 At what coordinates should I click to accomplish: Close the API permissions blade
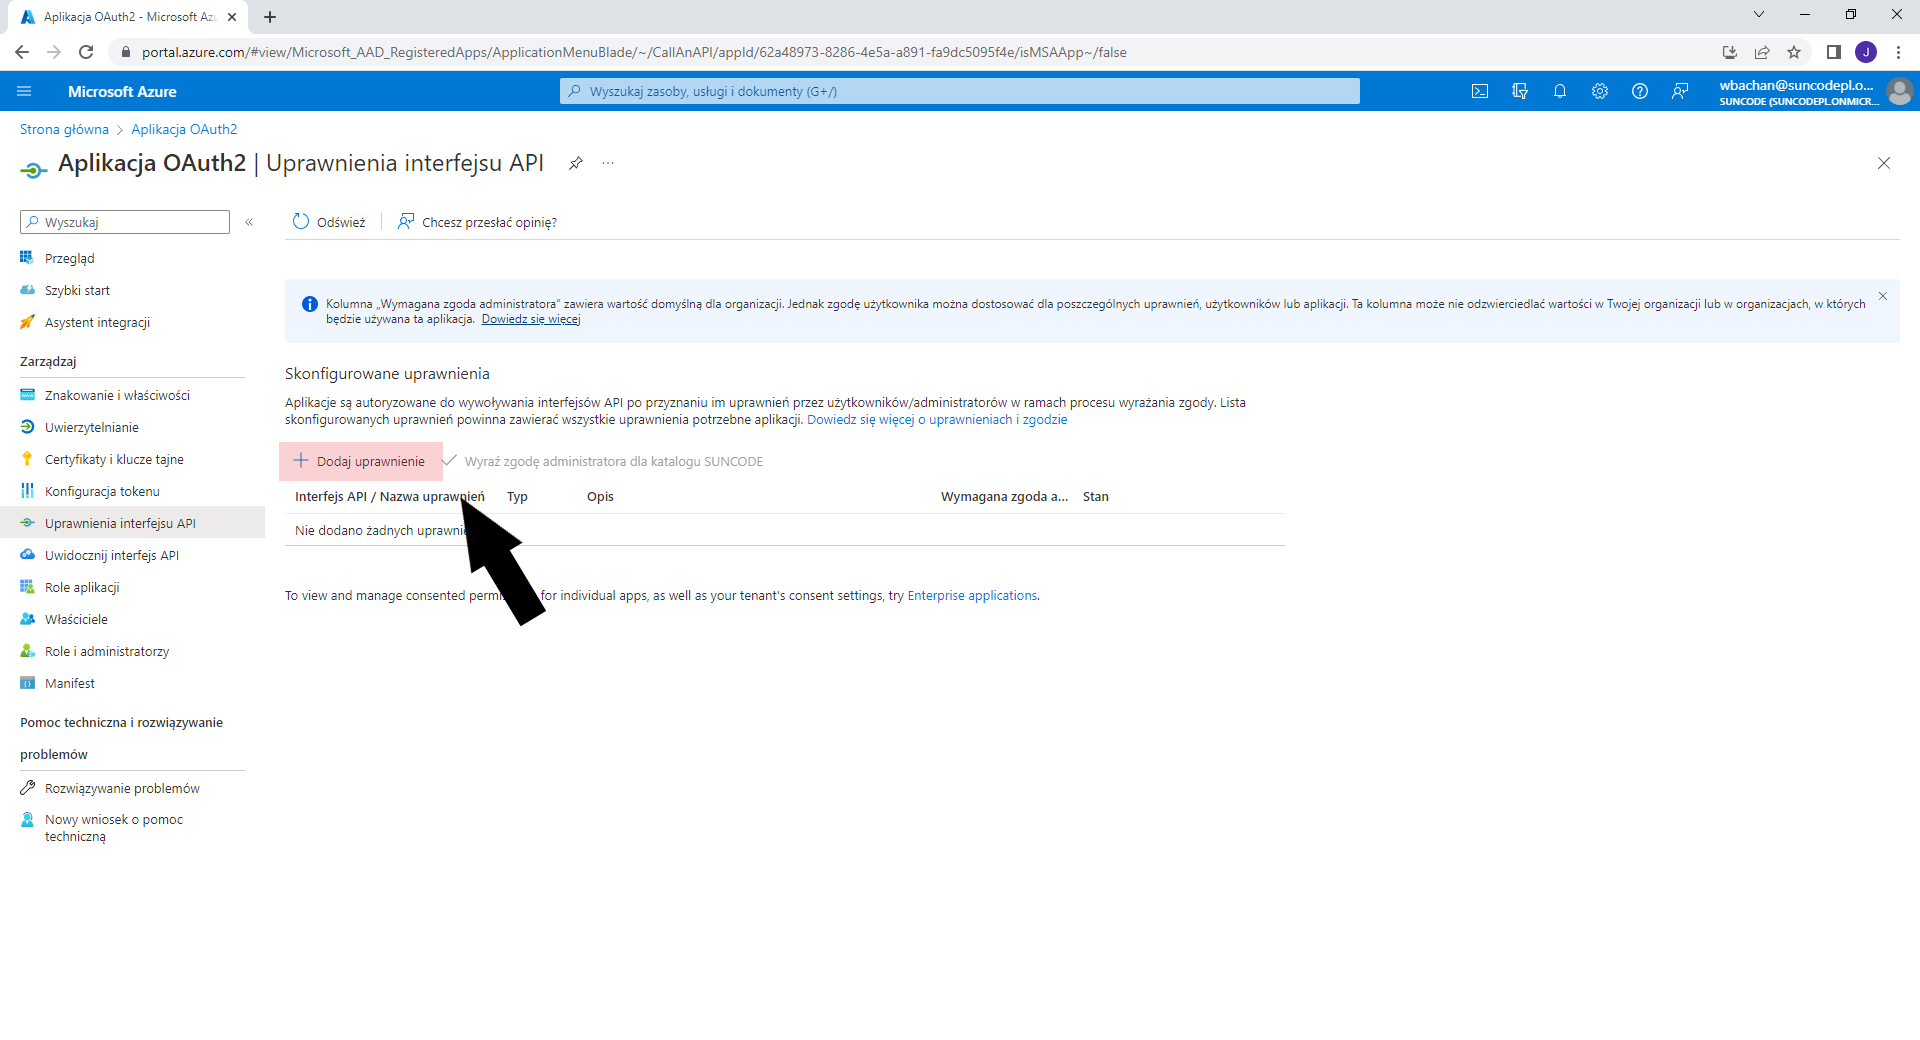[1884, 163]
